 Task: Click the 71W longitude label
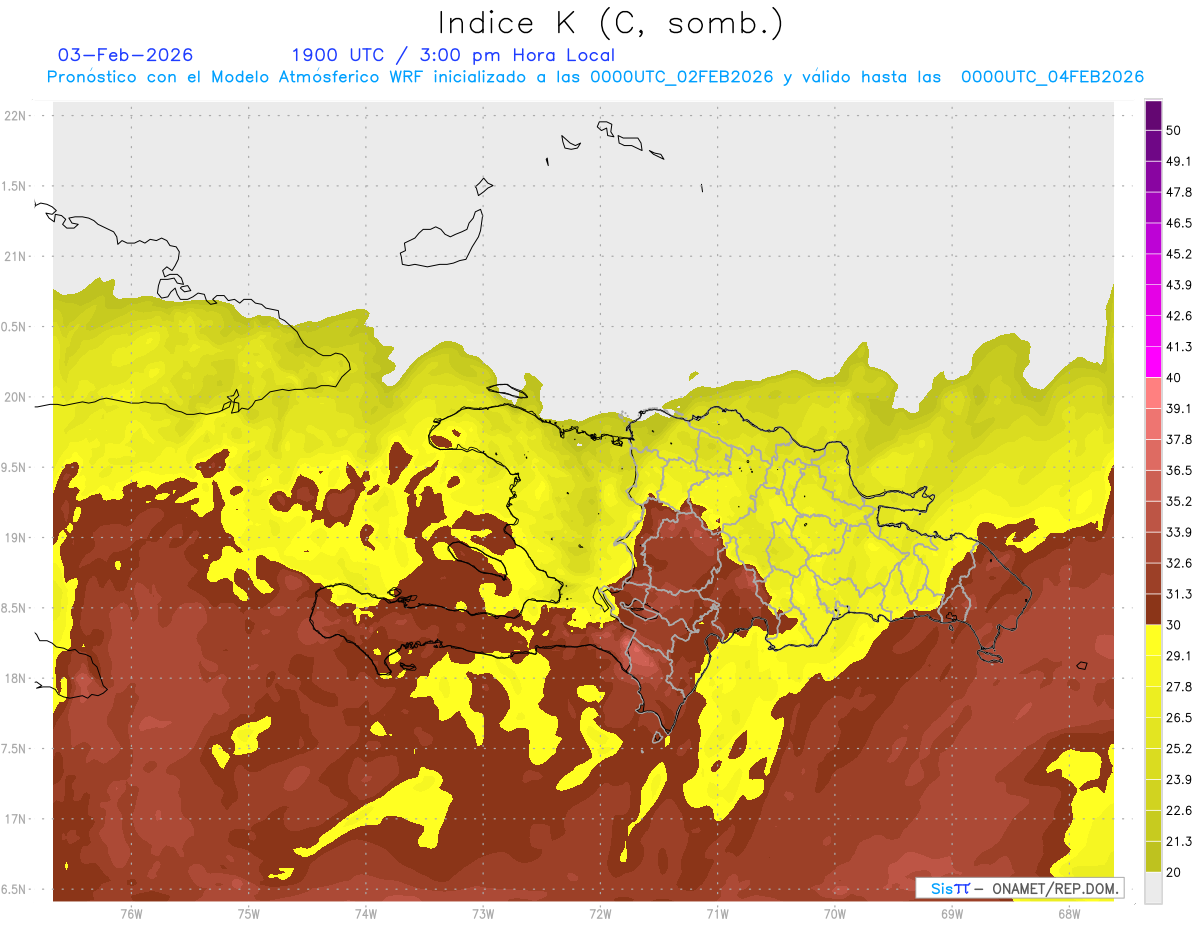tap(717, 913)
